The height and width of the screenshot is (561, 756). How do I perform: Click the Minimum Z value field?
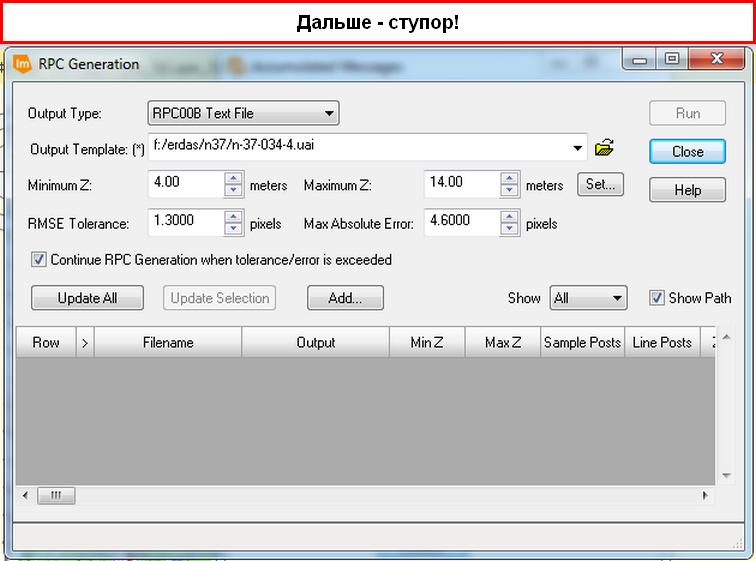pos(186,184)
